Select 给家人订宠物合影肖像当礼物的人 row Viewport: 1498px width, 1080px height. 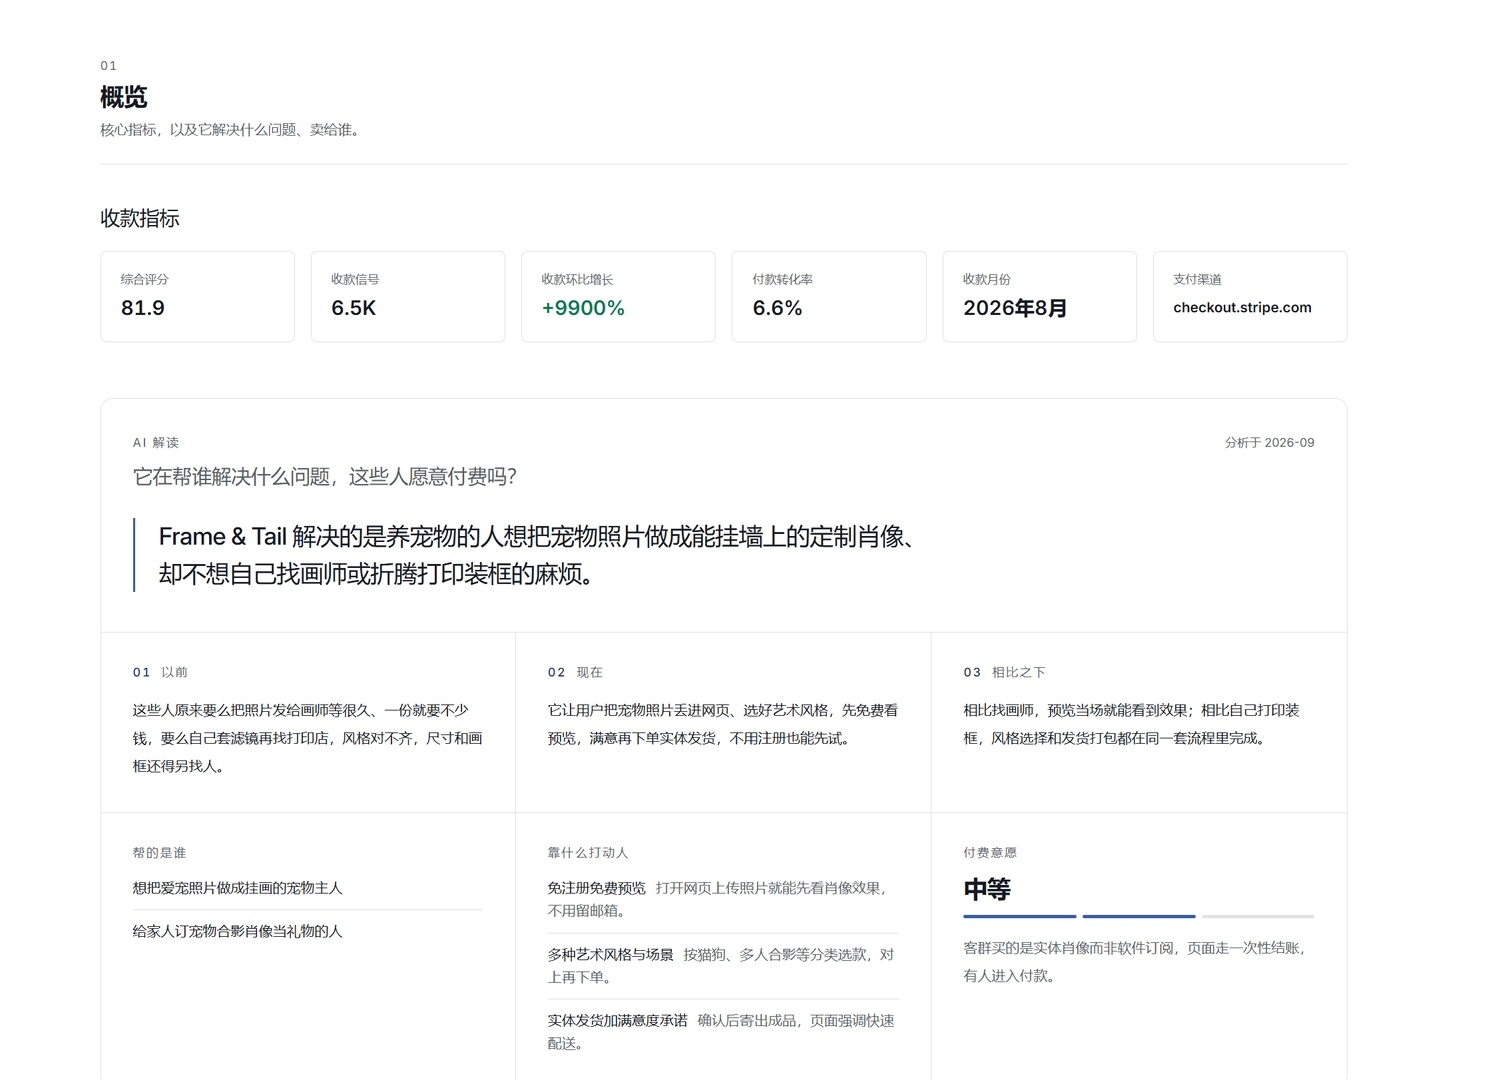tap(308, 931)
